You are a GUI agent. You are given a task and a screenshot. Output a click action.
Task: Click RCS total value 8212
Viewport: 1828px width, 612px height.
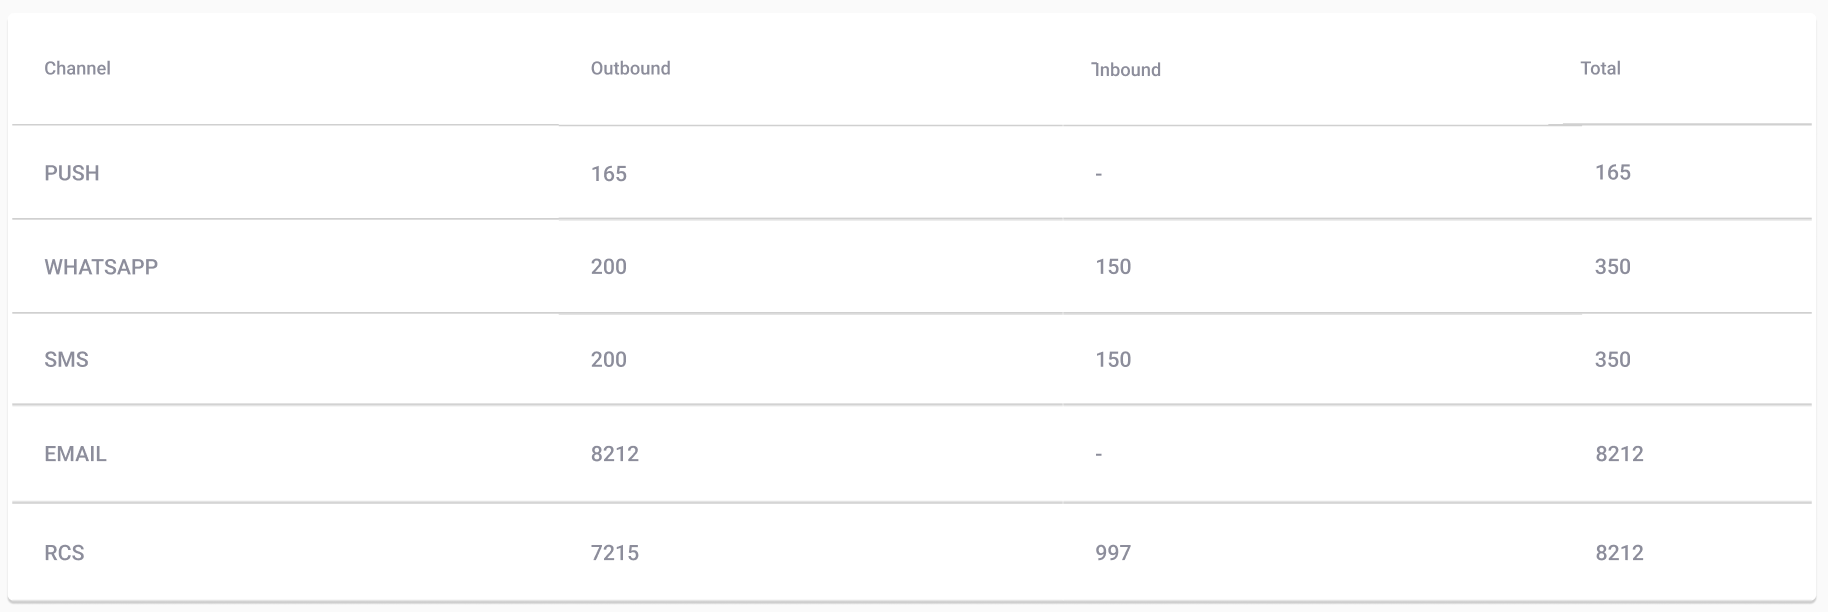(1619, 553)
